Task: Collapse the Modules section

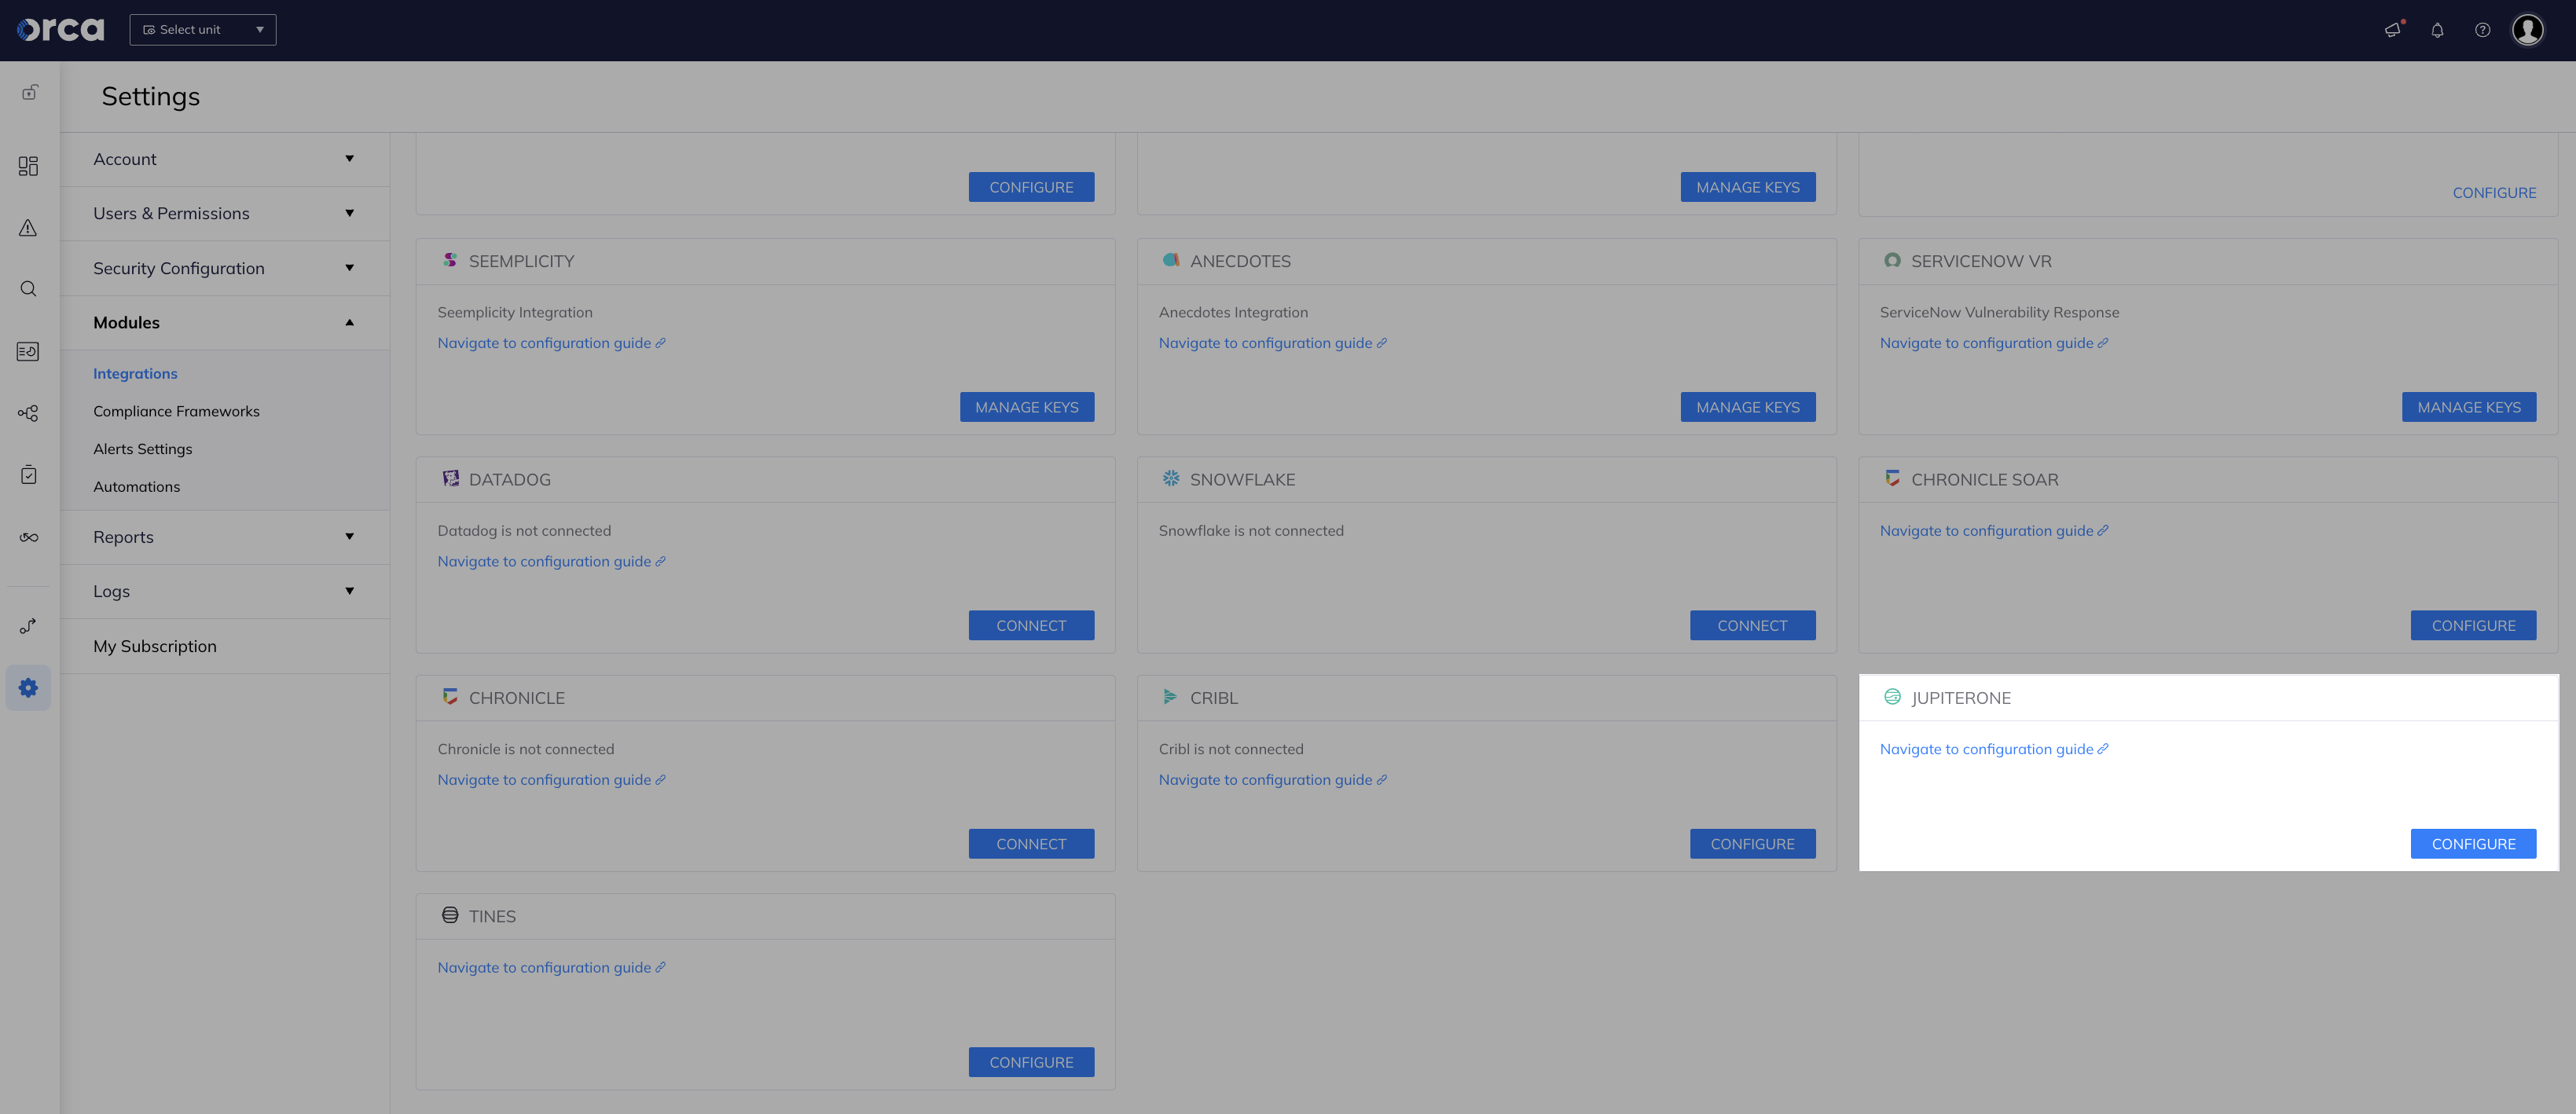Action: (x=224, y=322)
